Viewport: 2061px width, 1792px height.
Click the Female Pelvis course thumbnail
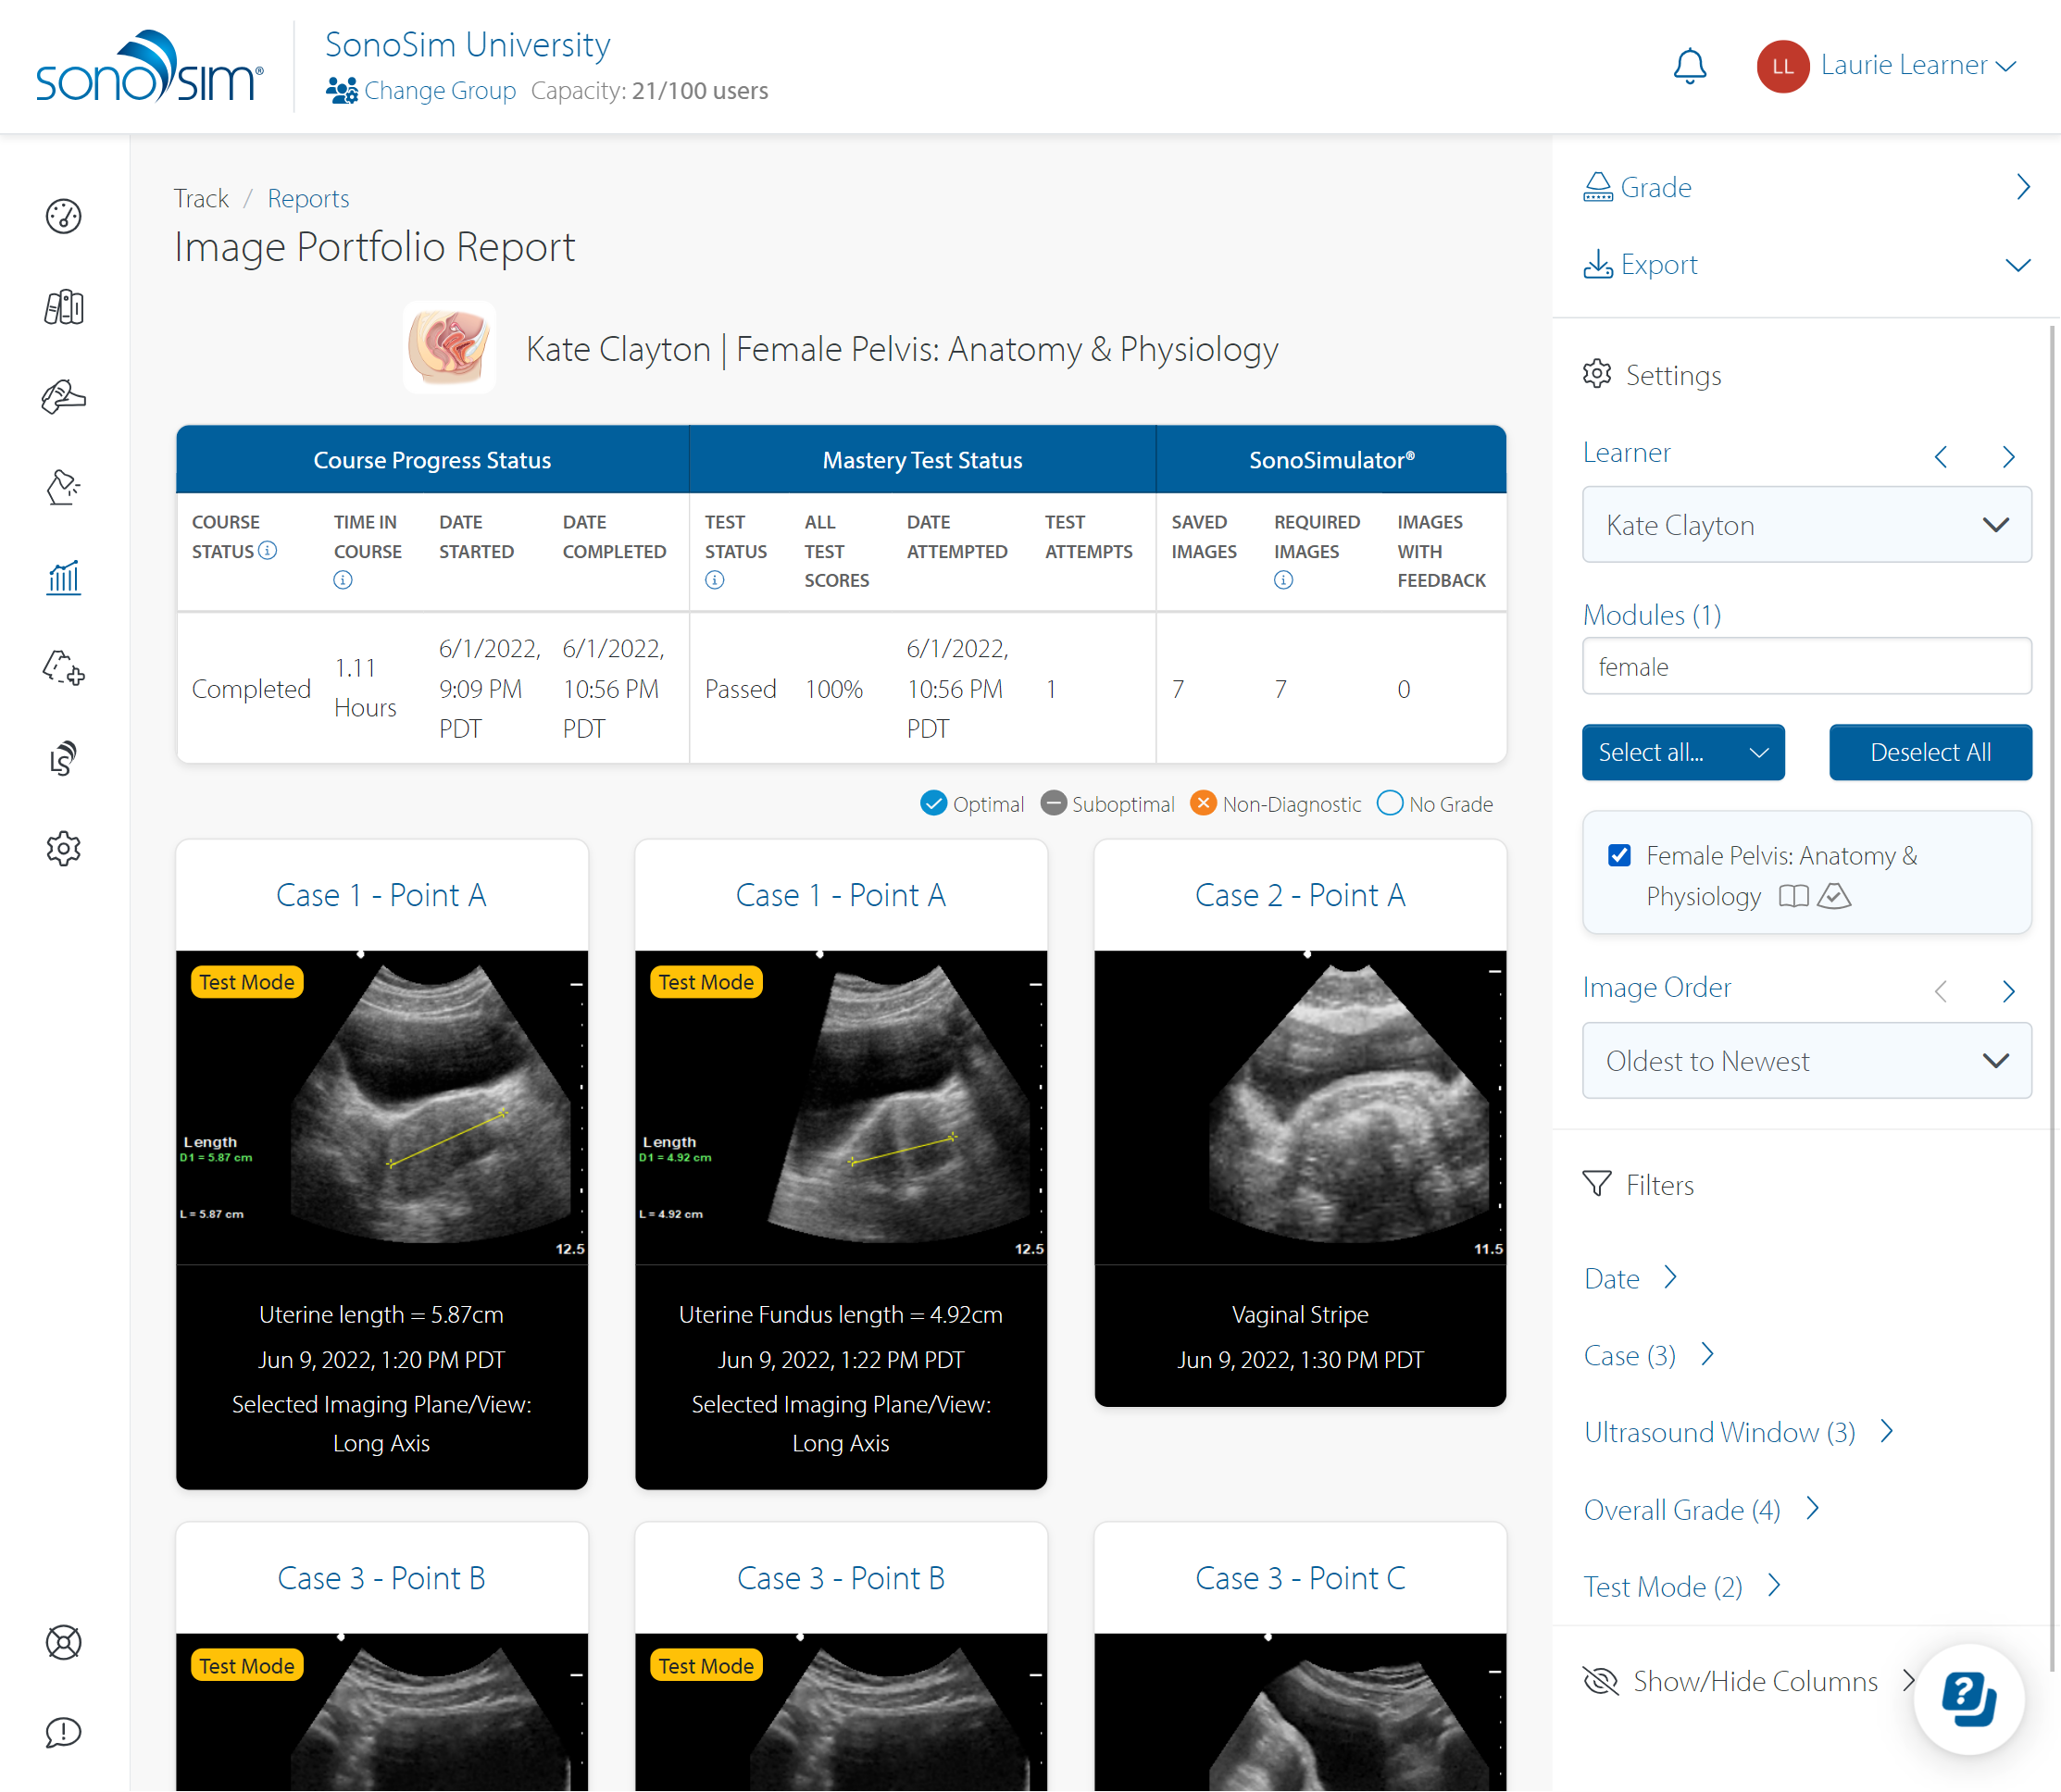tap(449, 348)
